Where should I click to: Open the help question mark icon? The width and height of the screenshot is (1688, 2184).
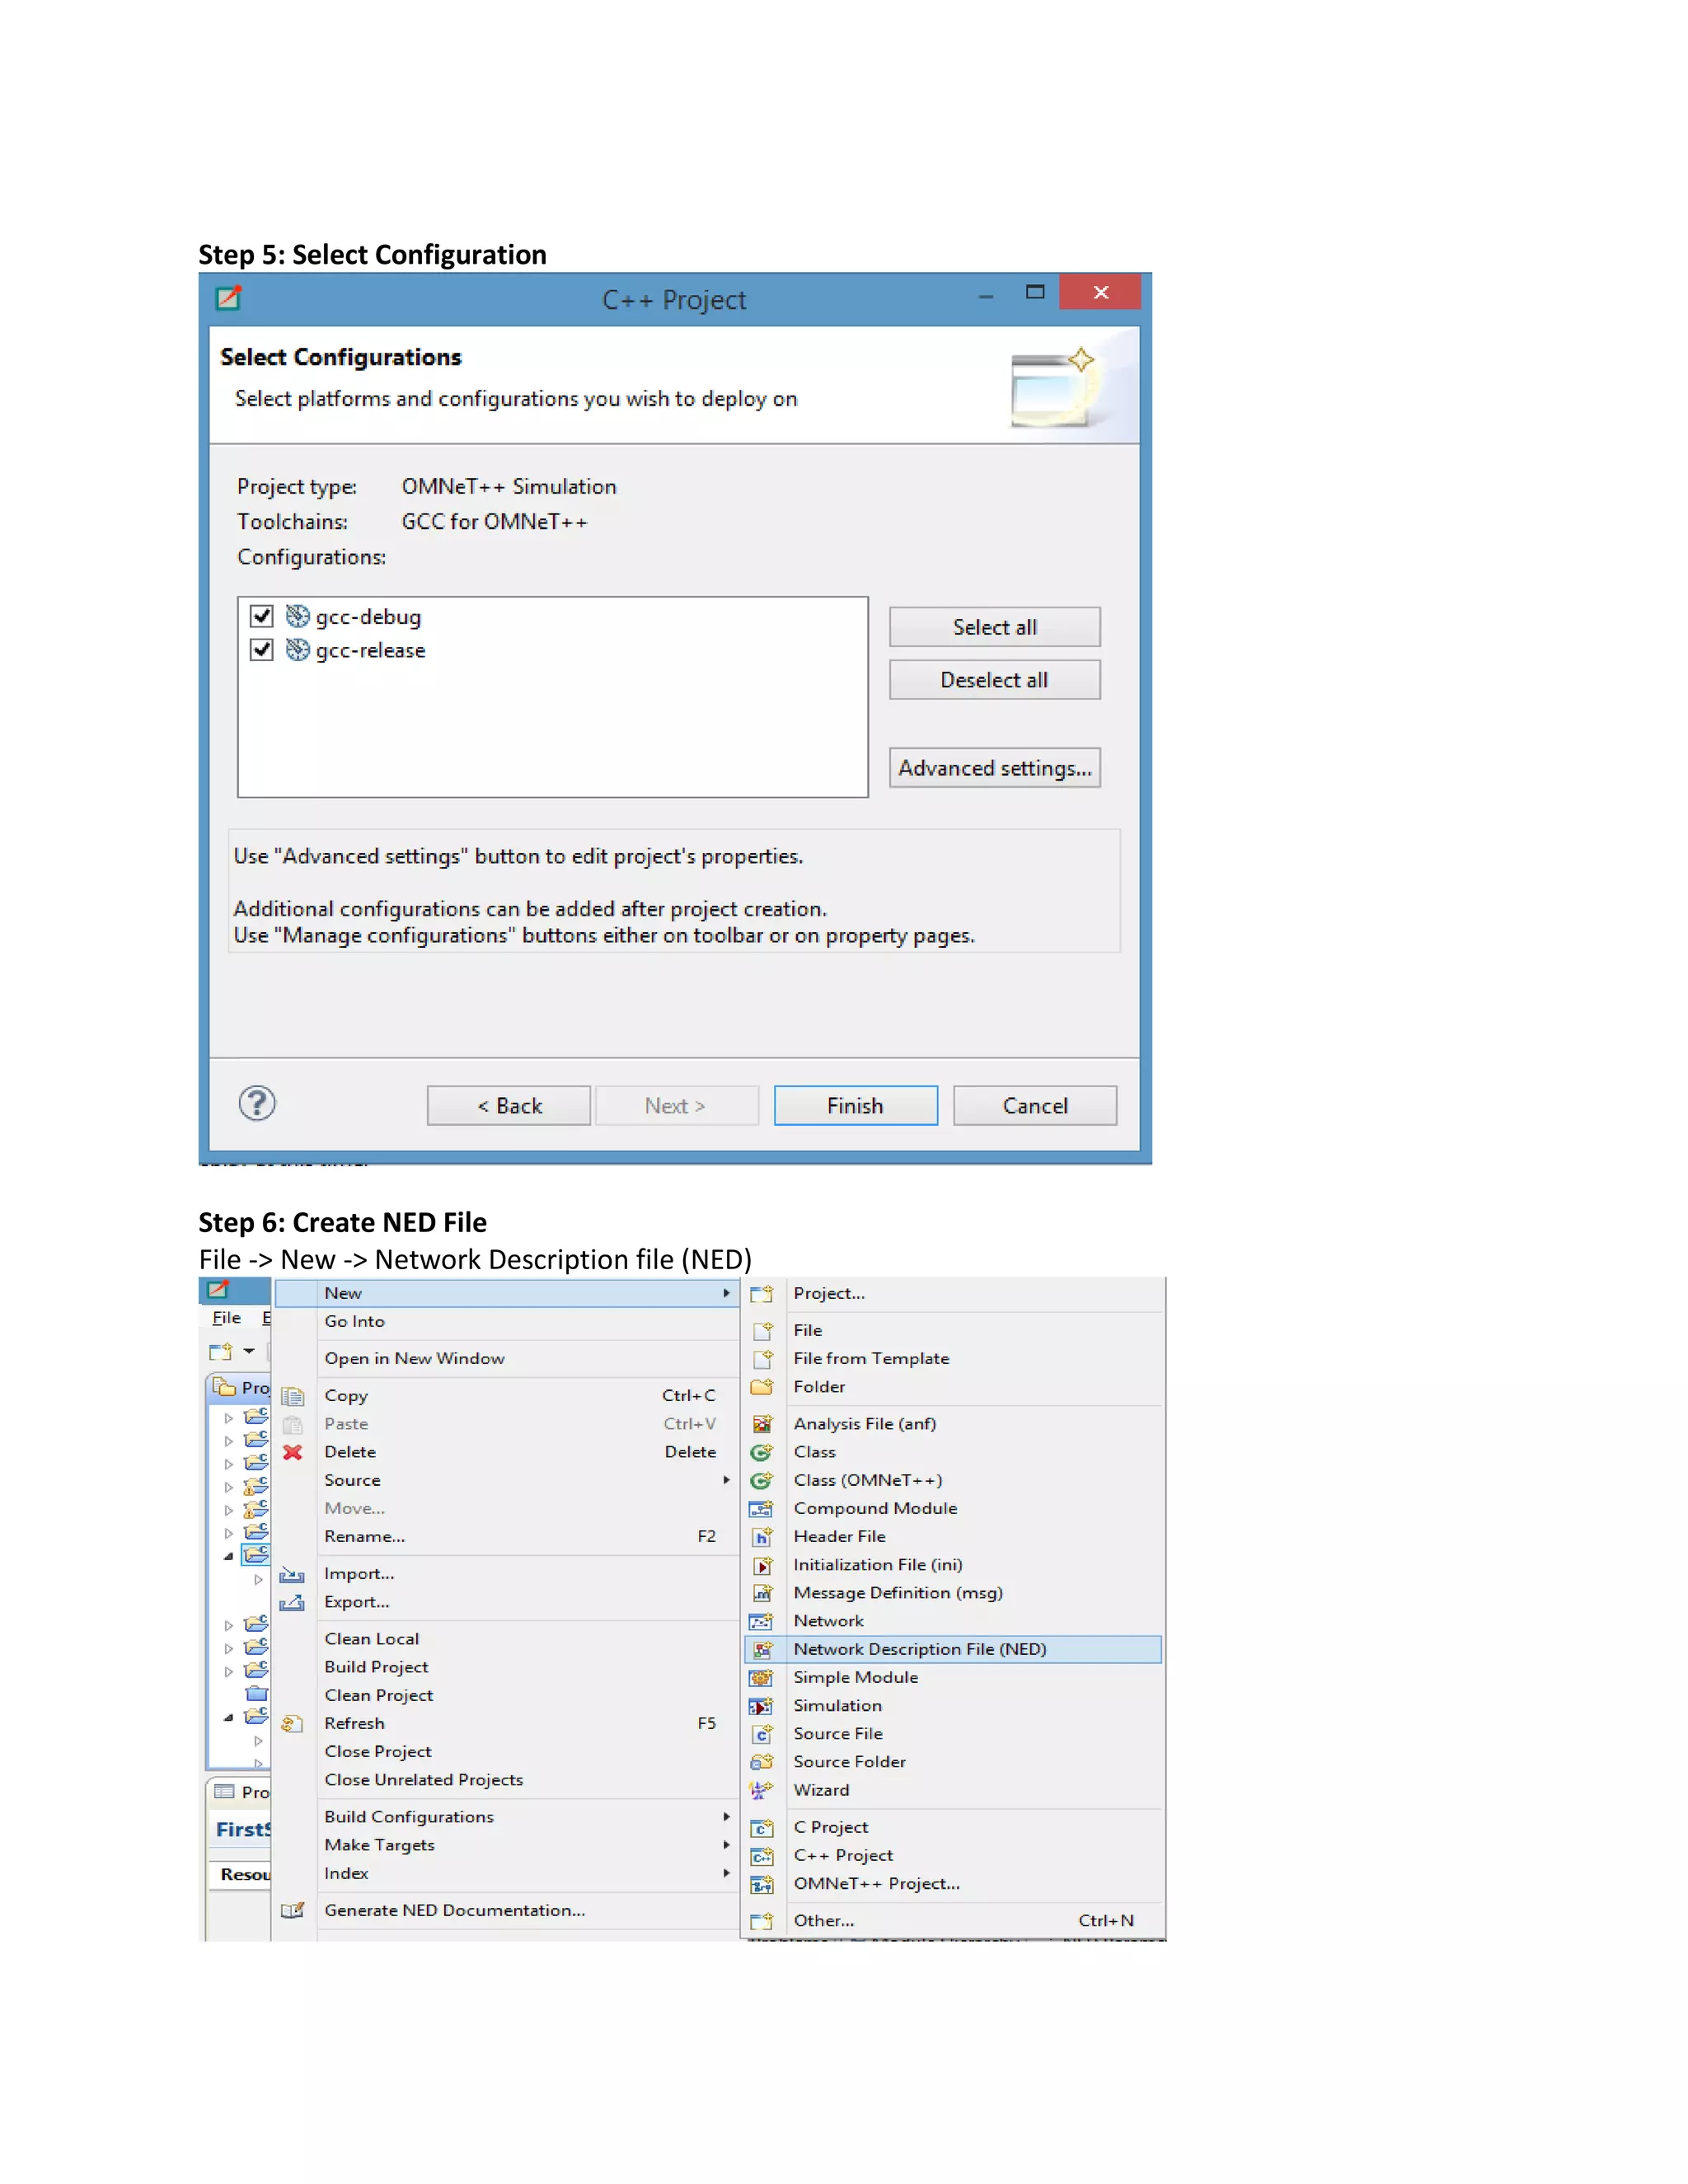pos(257,1104)
